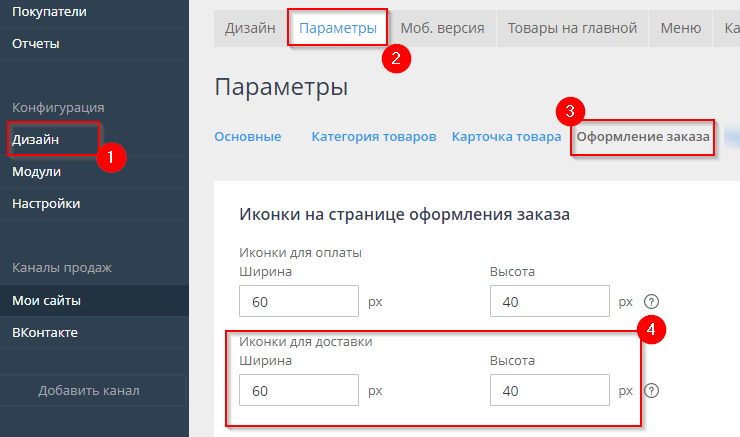The image size is (740, 437).
Task: Switch to the Дизайн tab
Action: [250, 28]
